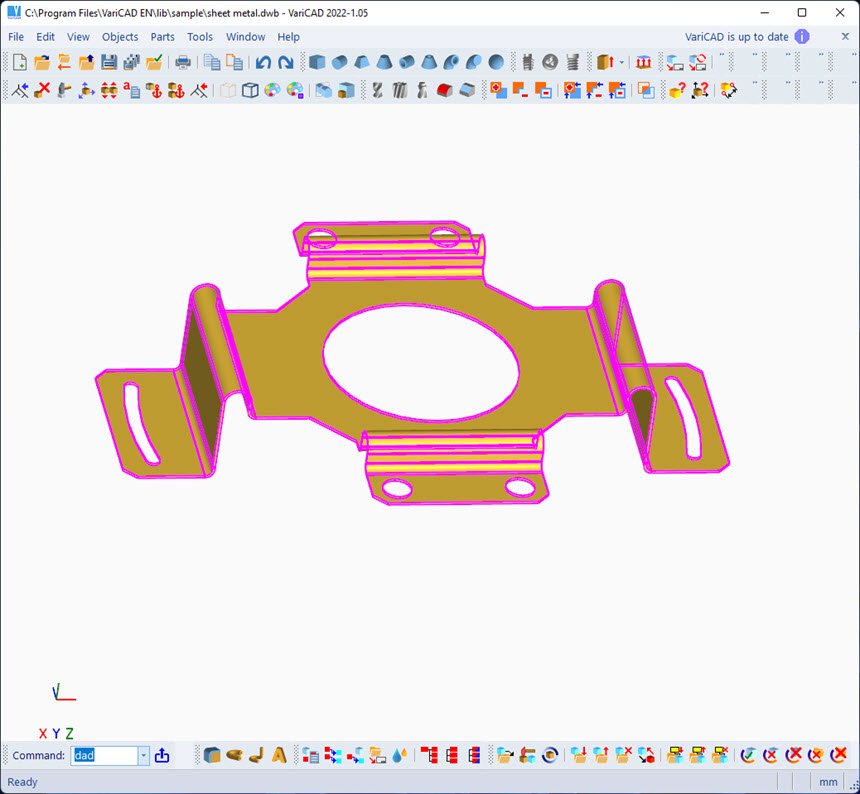Click the solid with question mark icon
The image size is (860, 794).
coord(677,90)
